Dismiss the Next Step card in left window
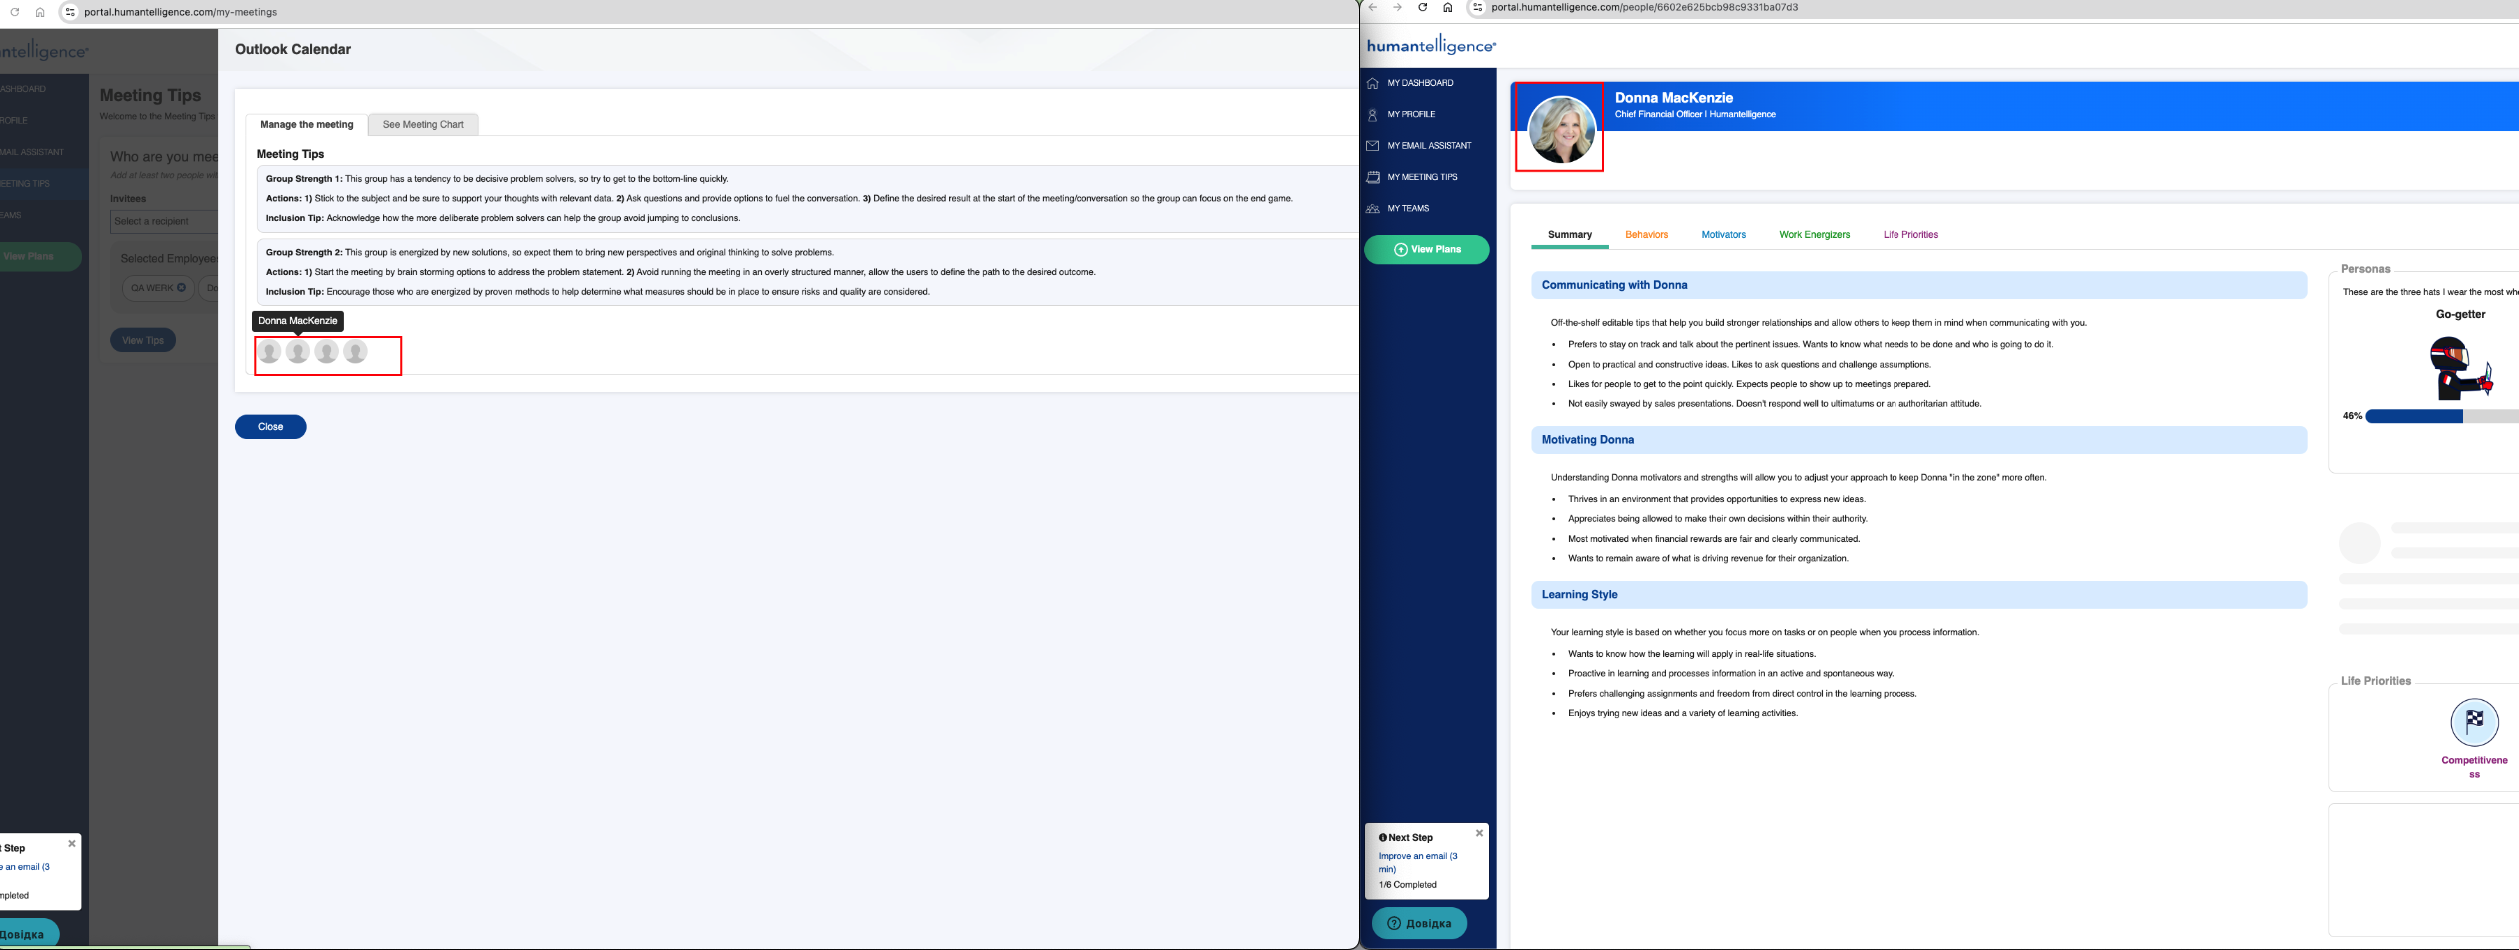The width and height of the screenshot is (2519, 950). pos(72,843)
